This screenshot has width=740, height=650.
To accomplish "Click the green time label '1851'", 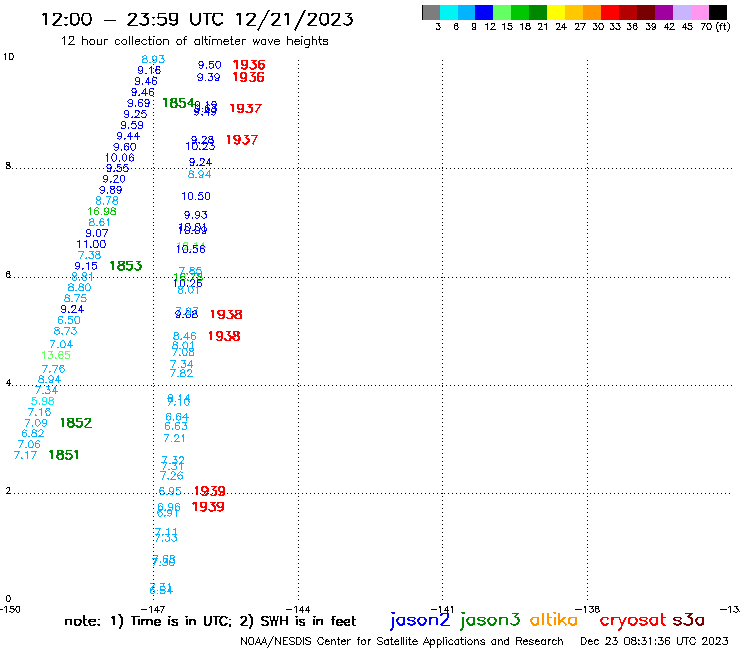I will click(x=64, y=455).
